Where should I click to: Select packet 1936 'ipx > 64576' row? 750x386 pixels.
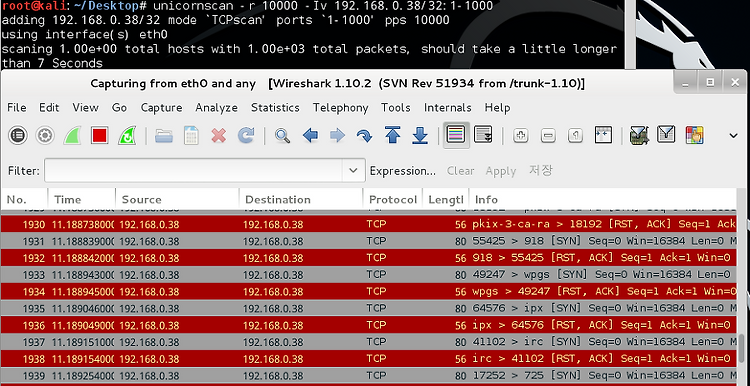tap(369, 325)
